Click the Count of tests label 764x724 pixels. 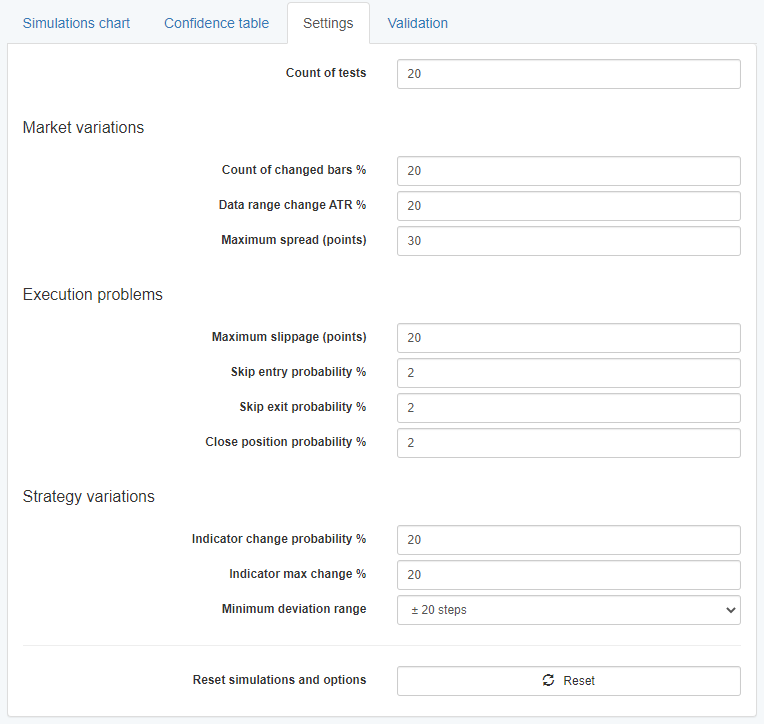[325, 73]
